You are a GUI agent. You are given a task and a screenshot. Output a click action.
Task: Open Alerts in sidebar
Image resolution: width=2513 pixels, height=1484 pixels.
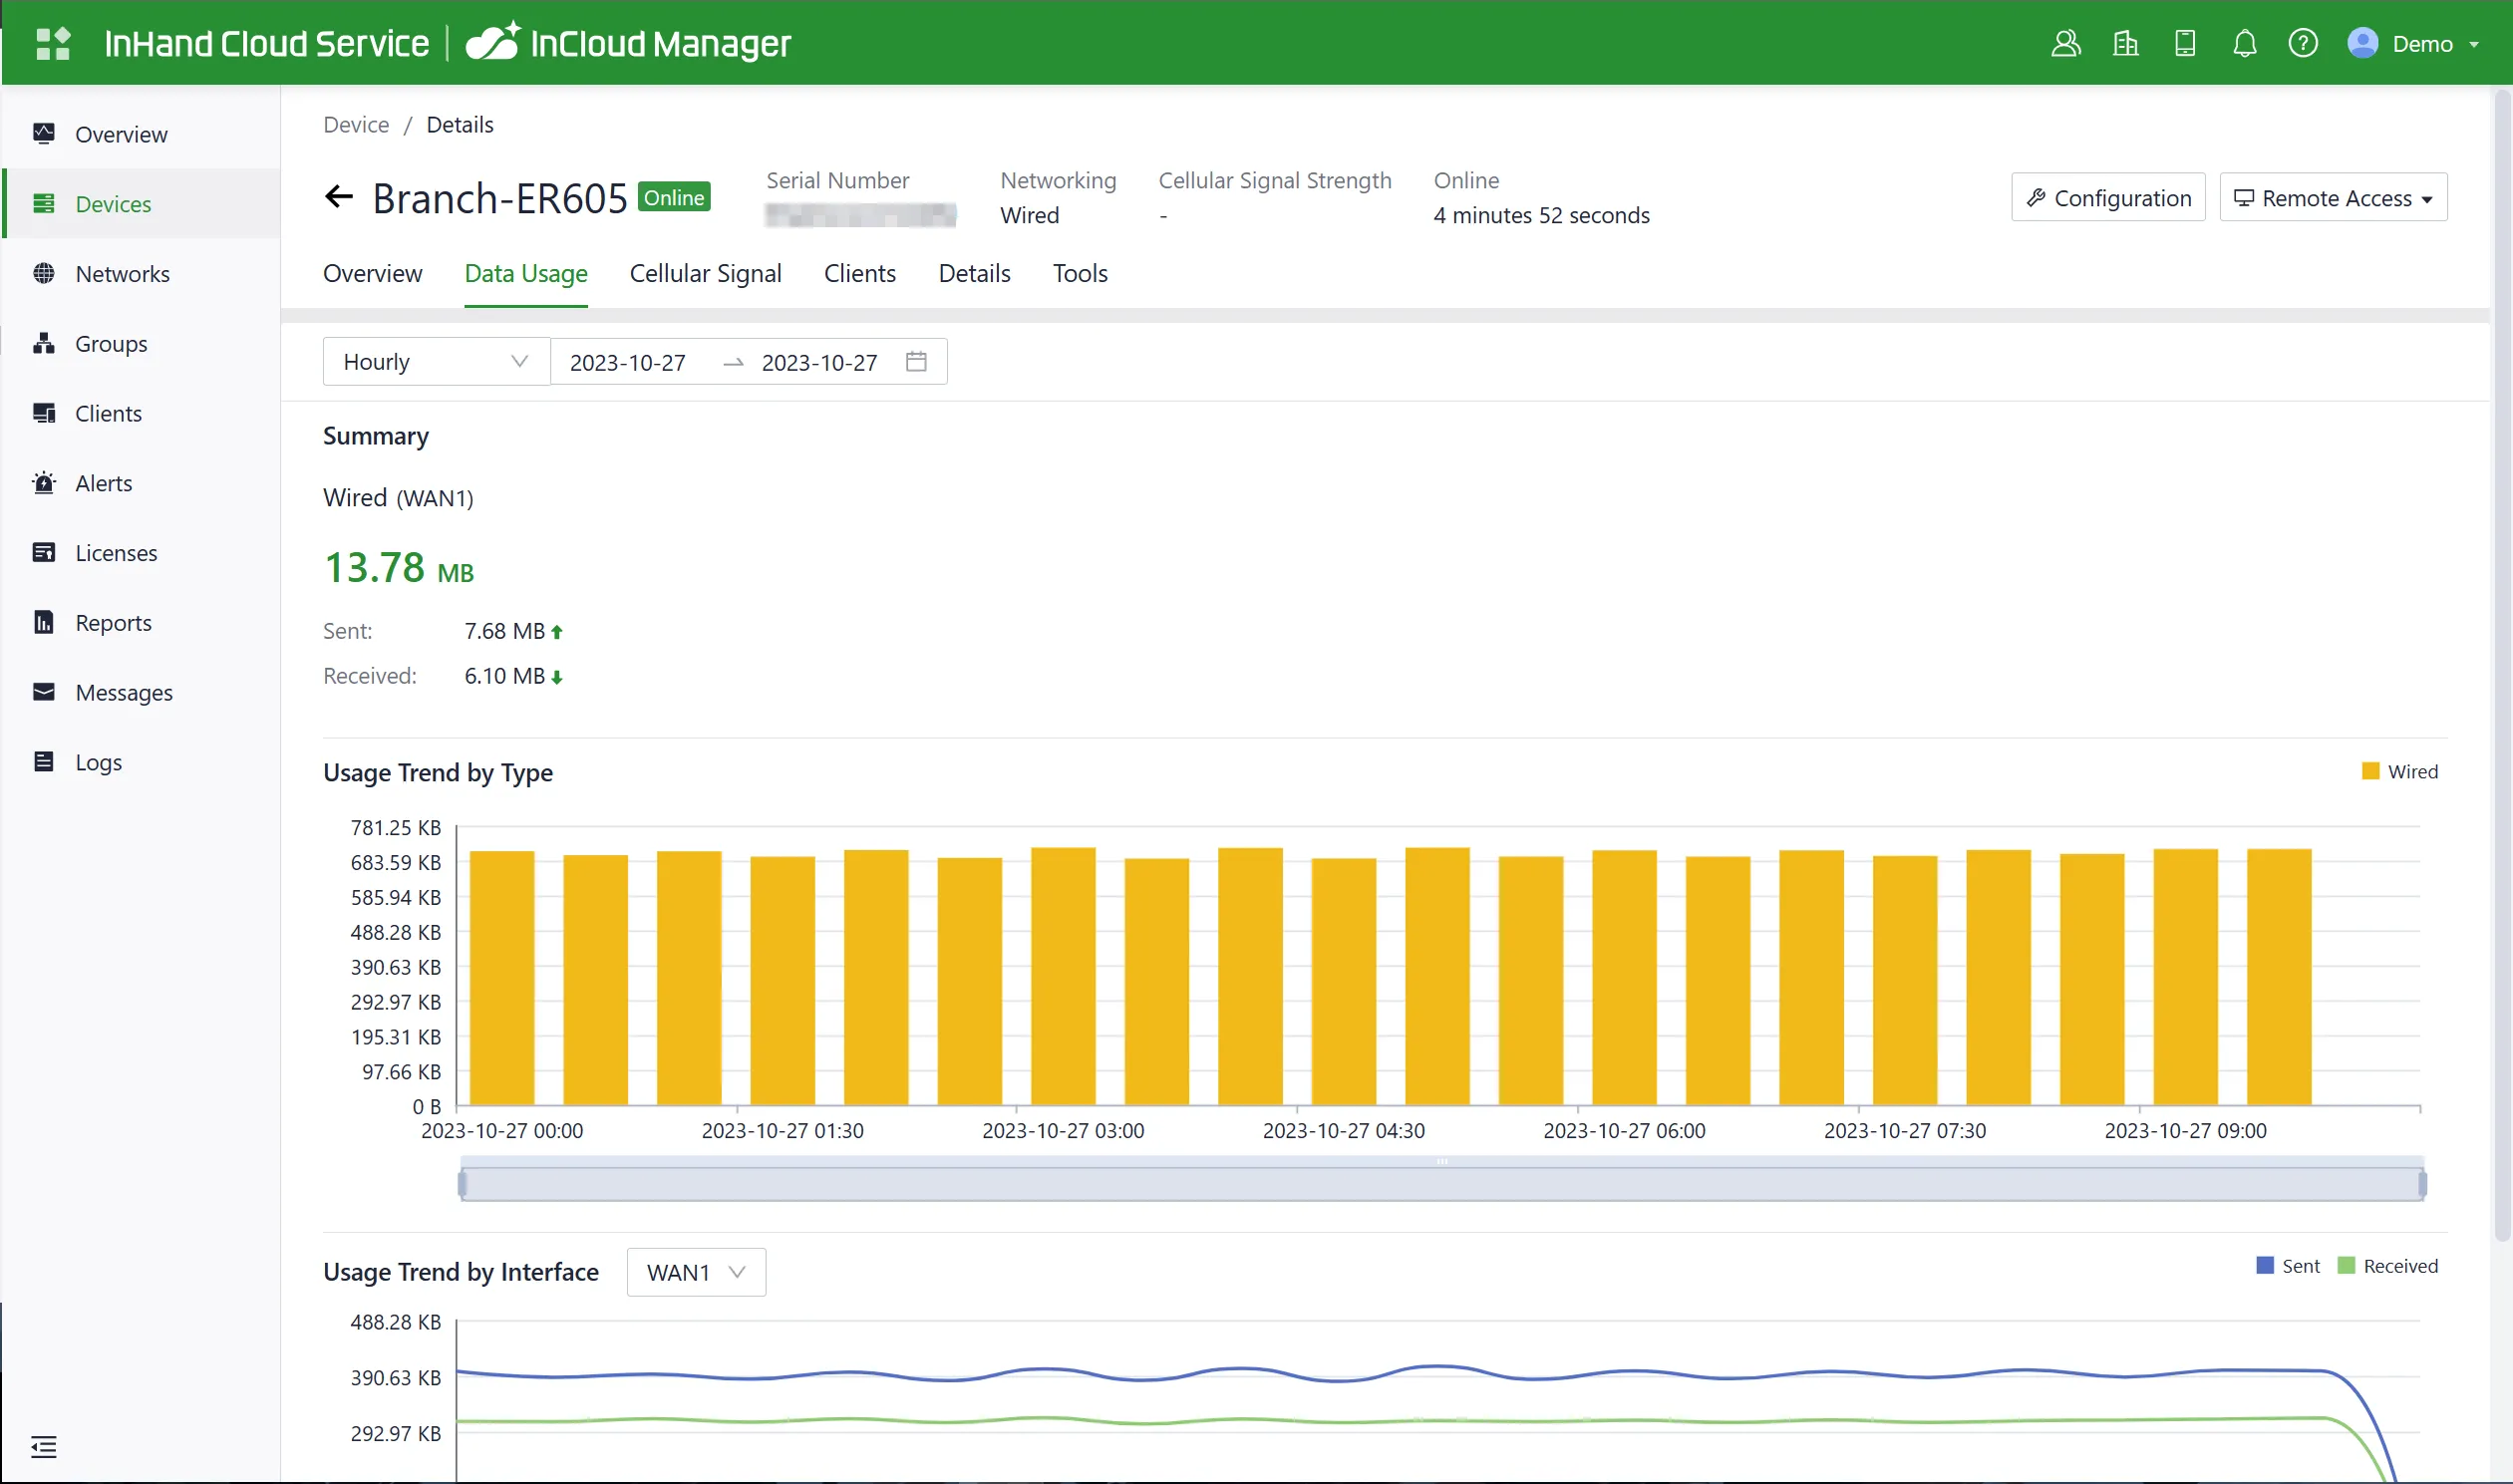pos(140,483)
